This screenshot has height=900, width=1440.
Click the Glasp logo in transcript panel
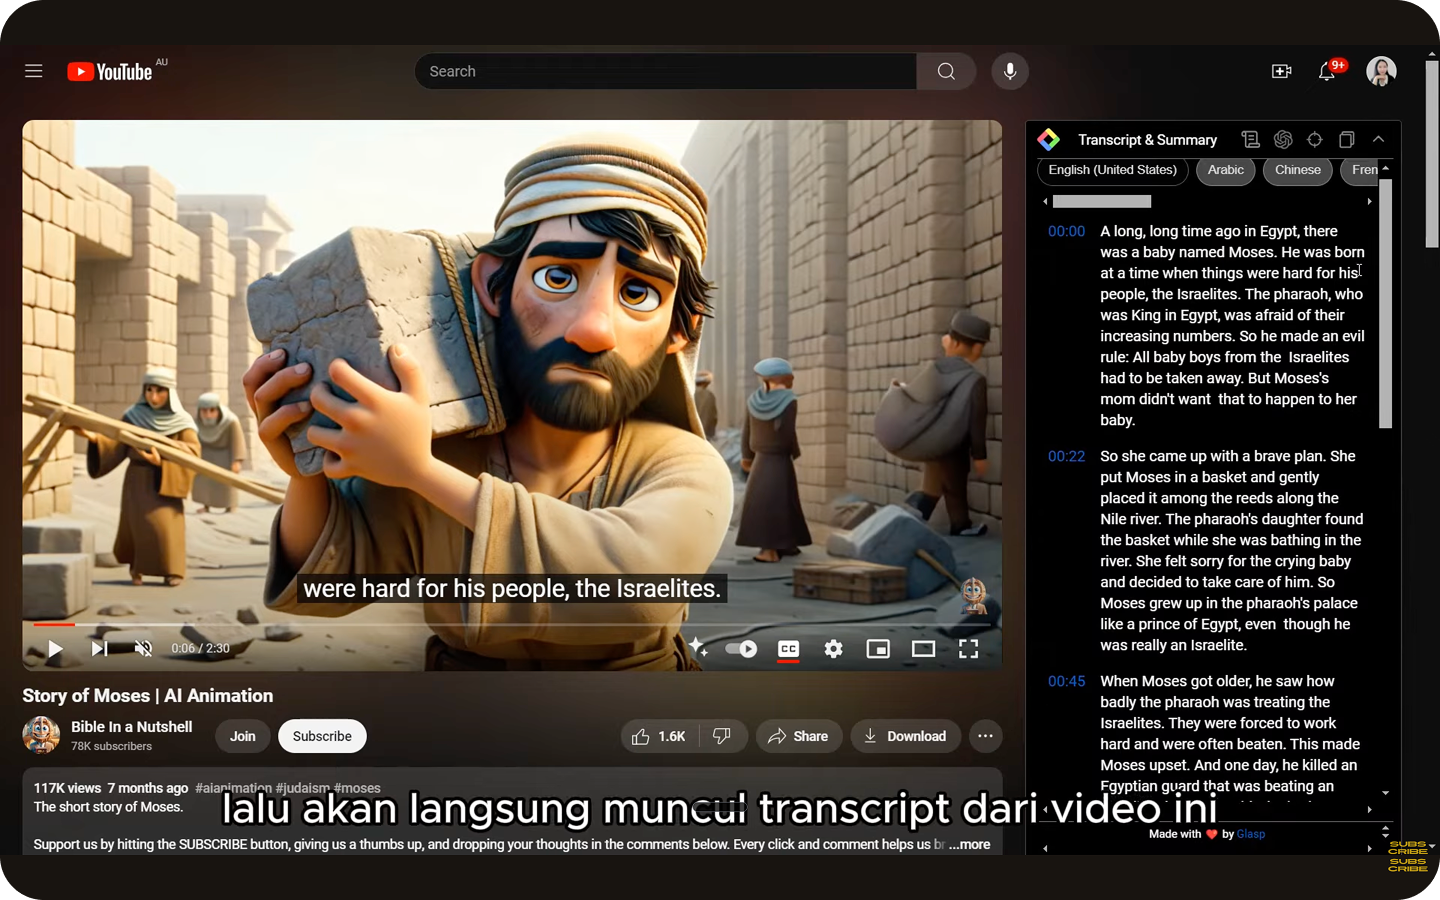(x=1048, y=140)
